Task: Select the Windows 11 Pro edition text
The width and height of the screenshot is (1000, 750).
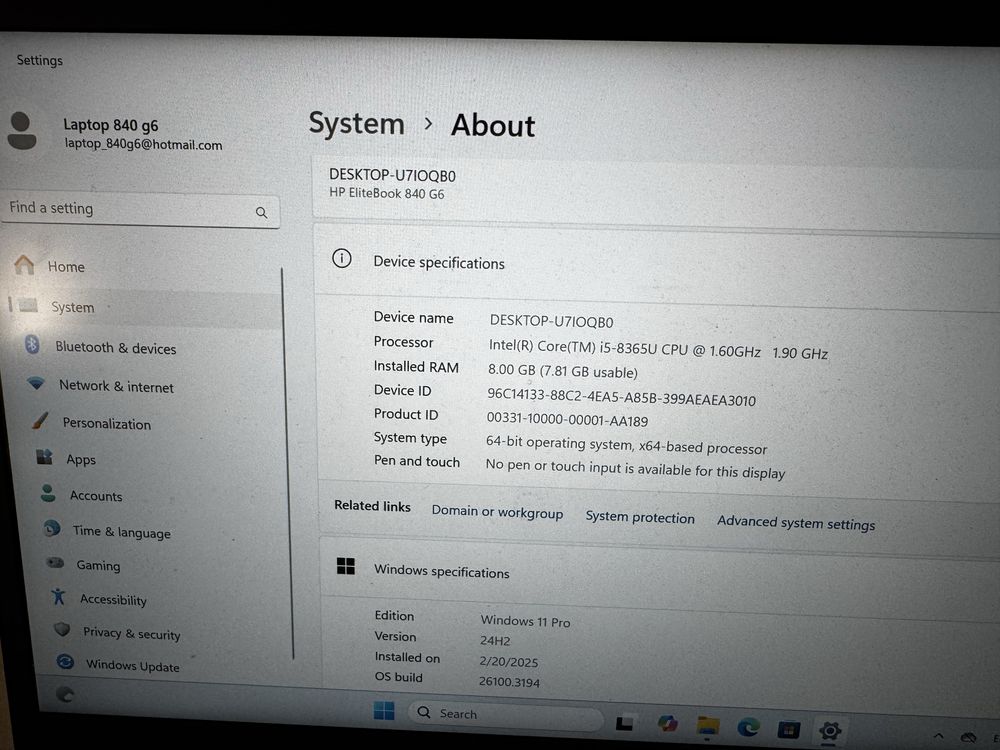Action: coord(526,621)
